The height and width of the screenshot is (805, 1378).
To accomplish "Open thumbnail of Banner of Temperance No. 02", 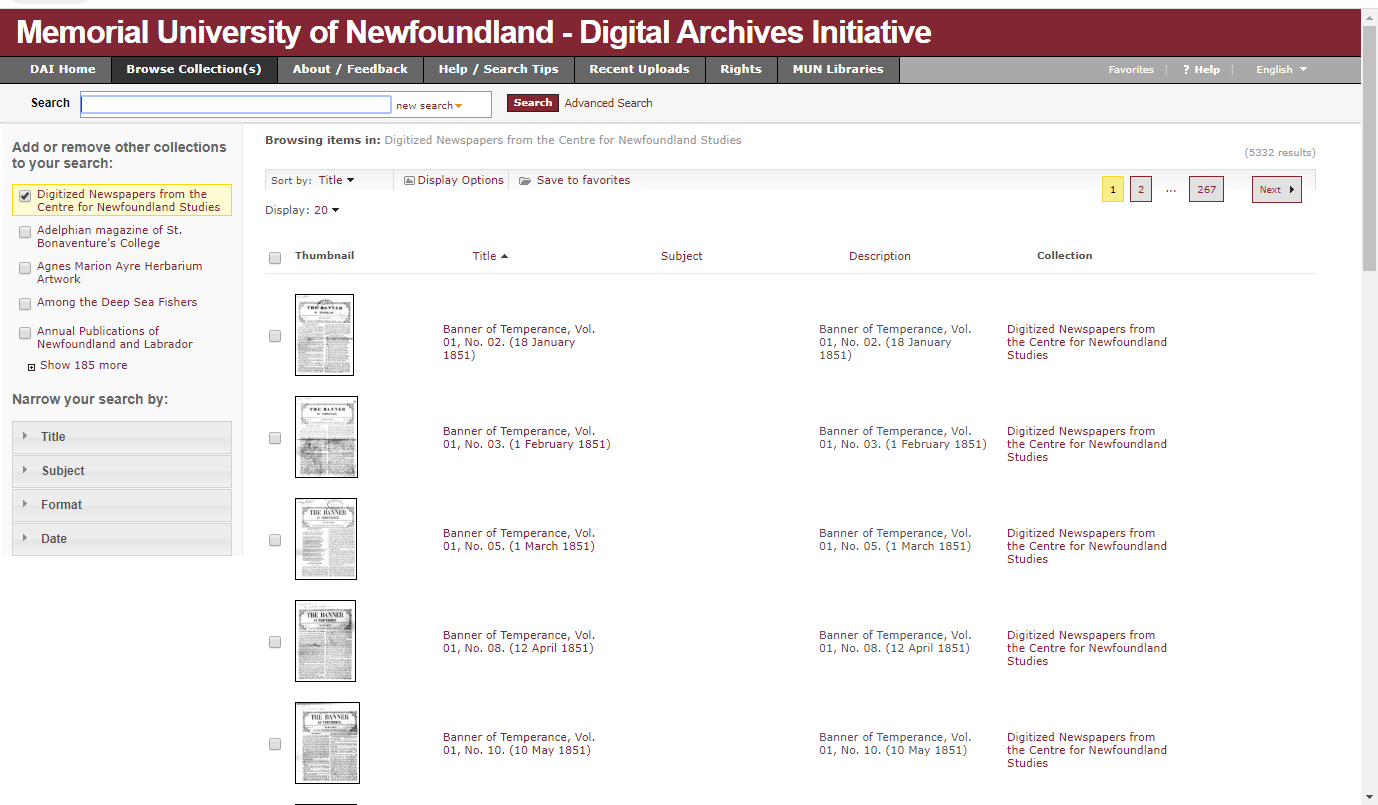I will [x=324, y=335].
